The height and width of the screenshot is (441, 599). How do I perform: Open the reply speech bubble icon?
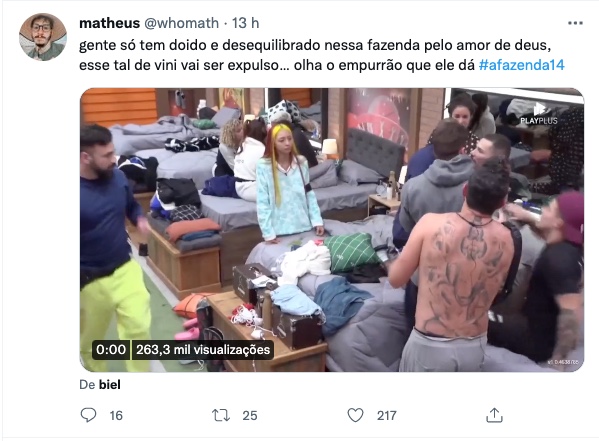pyautogui.click(x=88, y=415)
